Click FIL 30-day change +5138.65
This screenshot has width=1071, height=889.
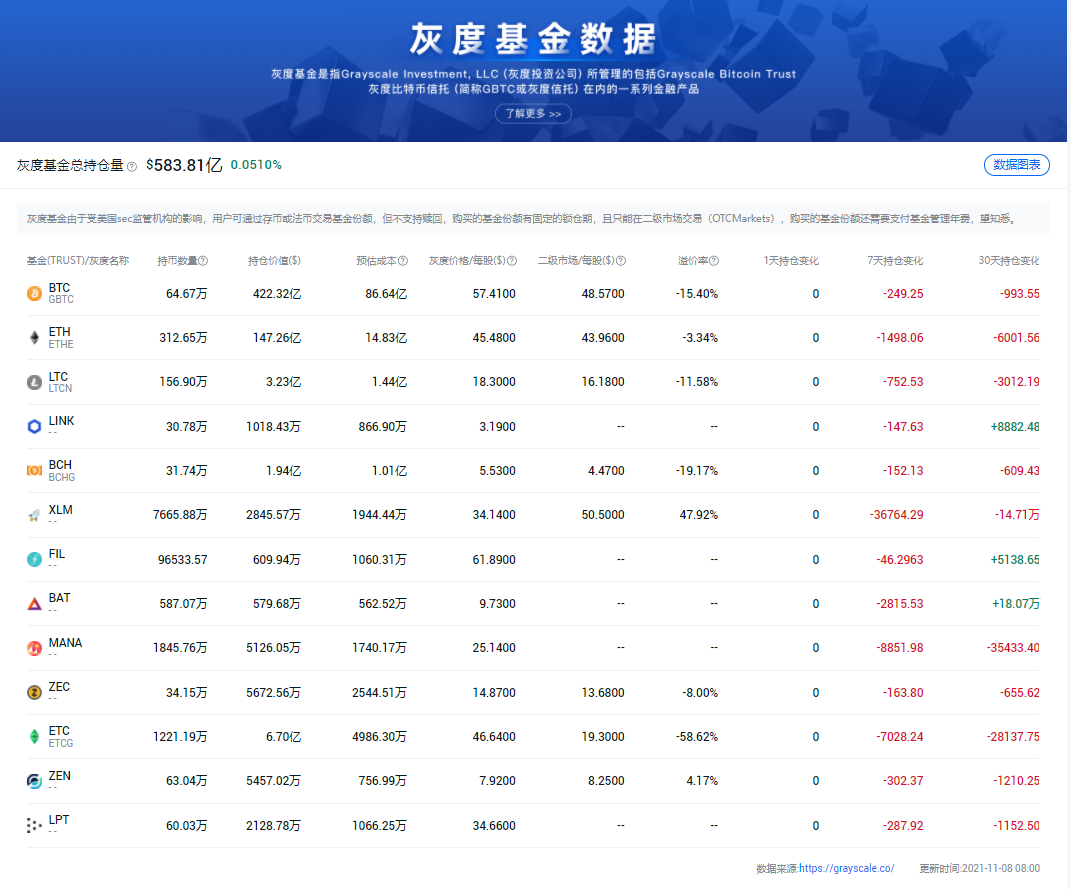(1015, 560)
